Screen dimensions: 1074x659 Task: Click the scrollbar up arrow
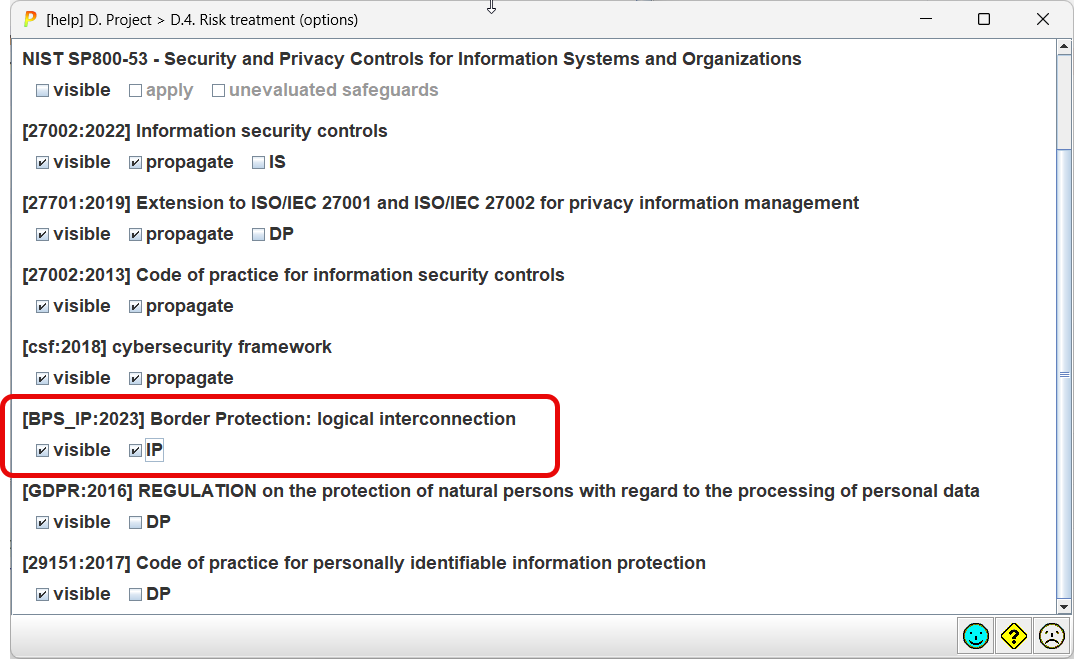1064,48
